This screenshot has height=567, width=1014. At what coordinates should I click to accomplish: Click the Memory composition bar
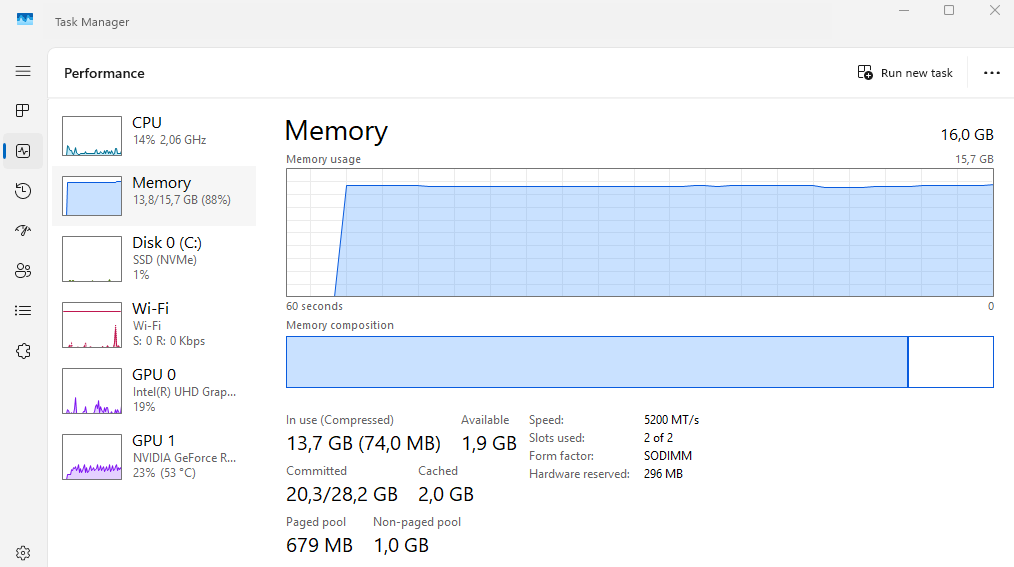640,362
